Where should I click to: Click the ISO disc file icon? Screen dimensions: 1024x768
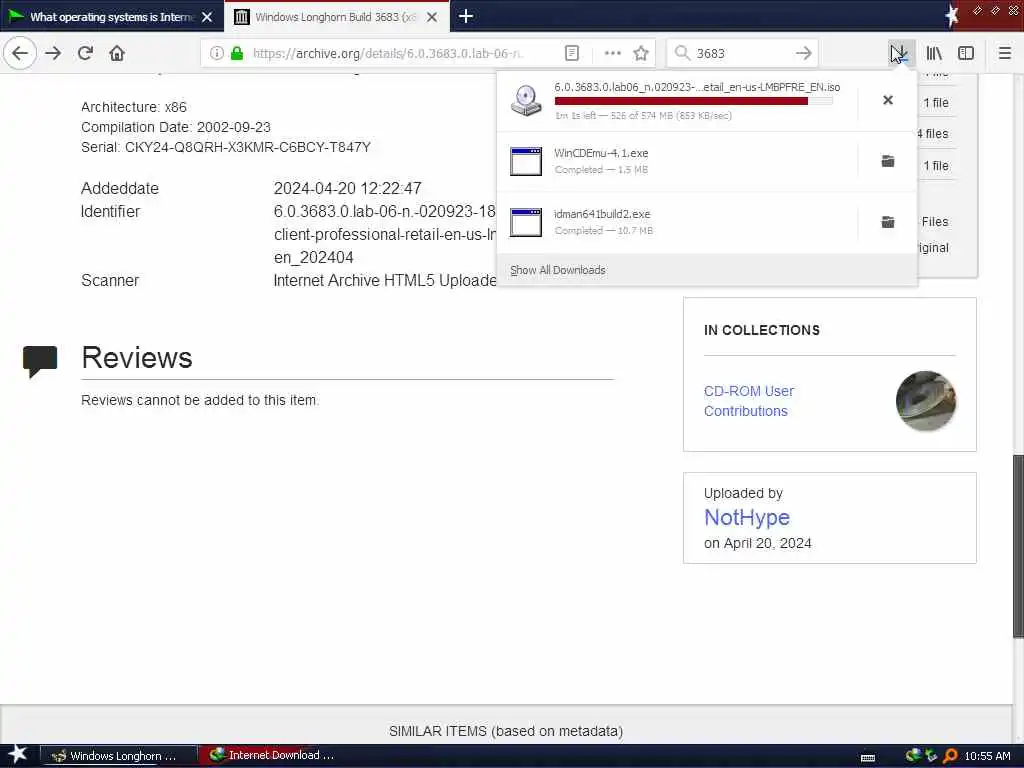tap(526, 101)
